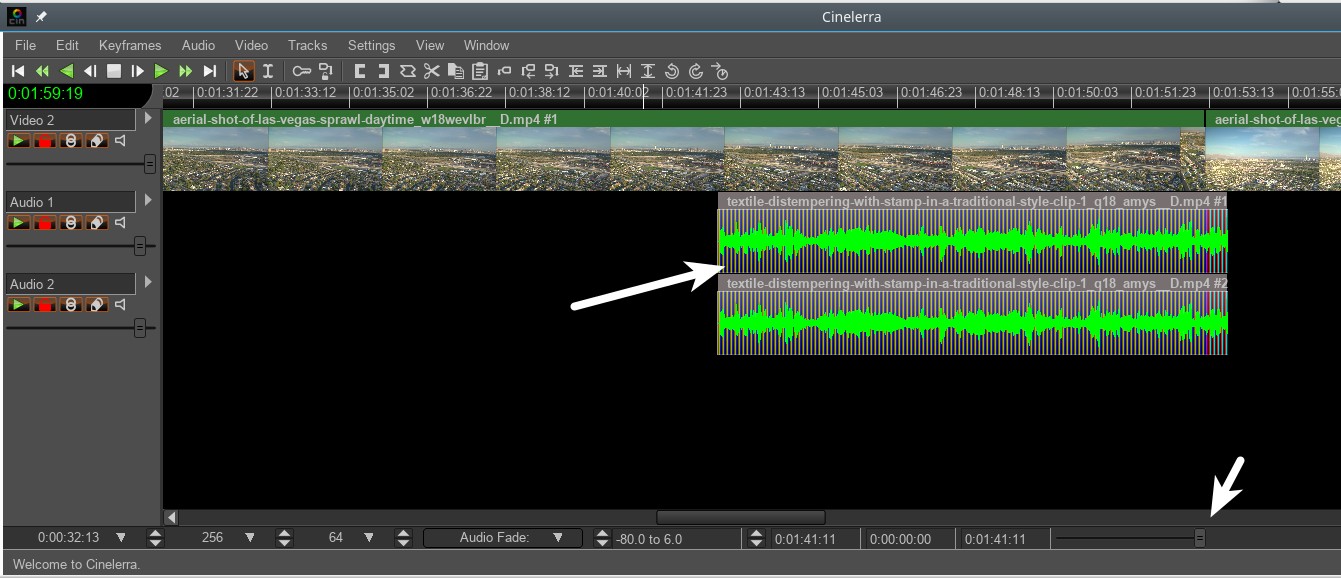Open the Tracks menu
The width and height of the screenshot is (1341, 578).
(307, 45)
